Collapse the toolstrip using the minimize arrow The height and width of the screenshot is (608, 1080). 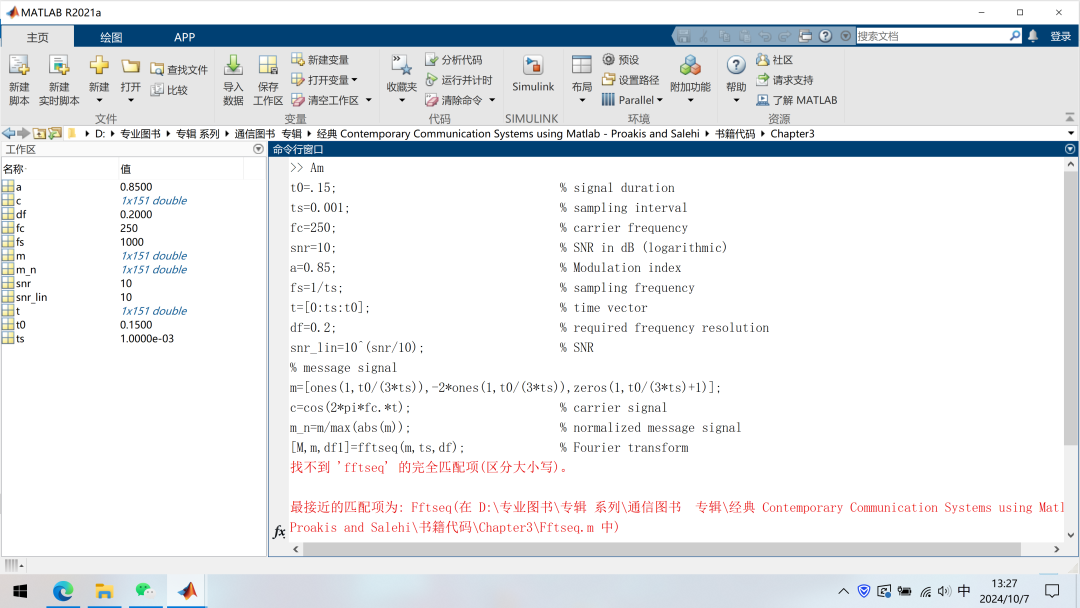coord(1069,118)
